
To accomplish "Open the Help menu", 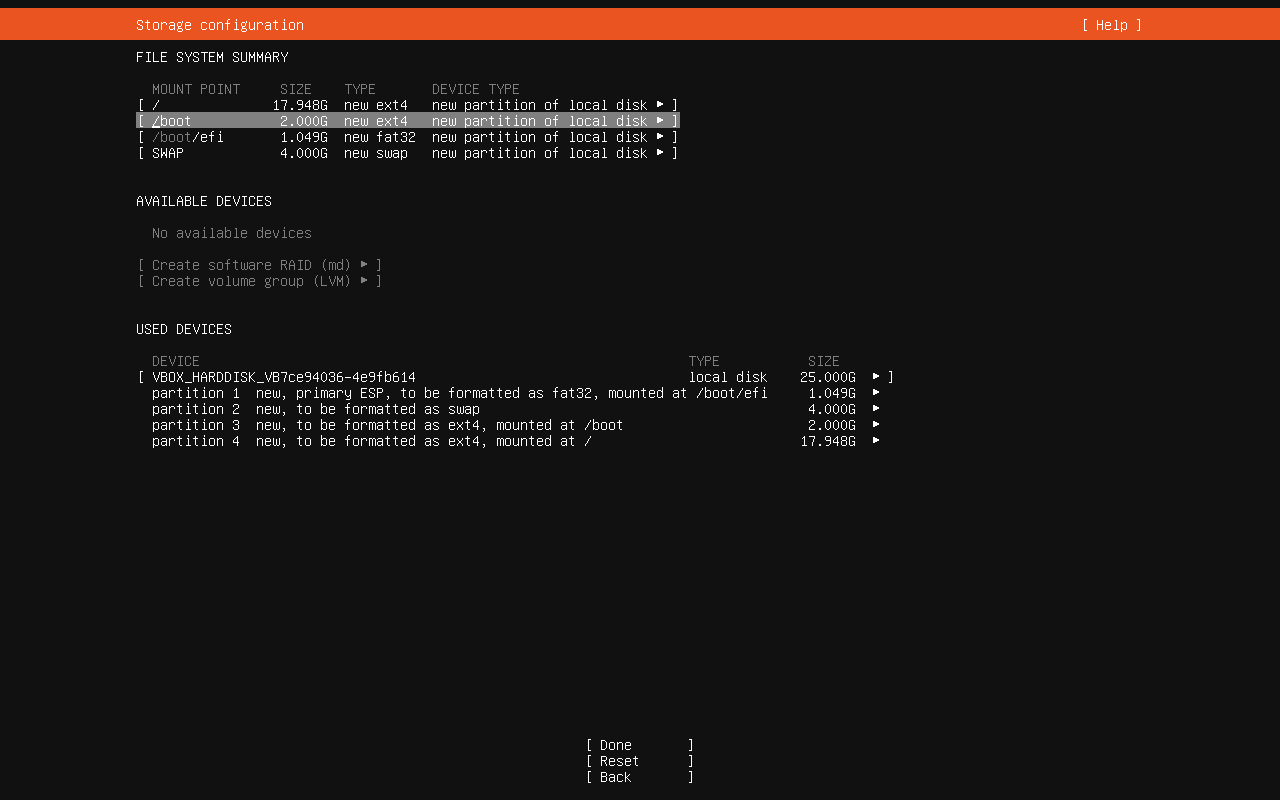I will click(1111, 25).
